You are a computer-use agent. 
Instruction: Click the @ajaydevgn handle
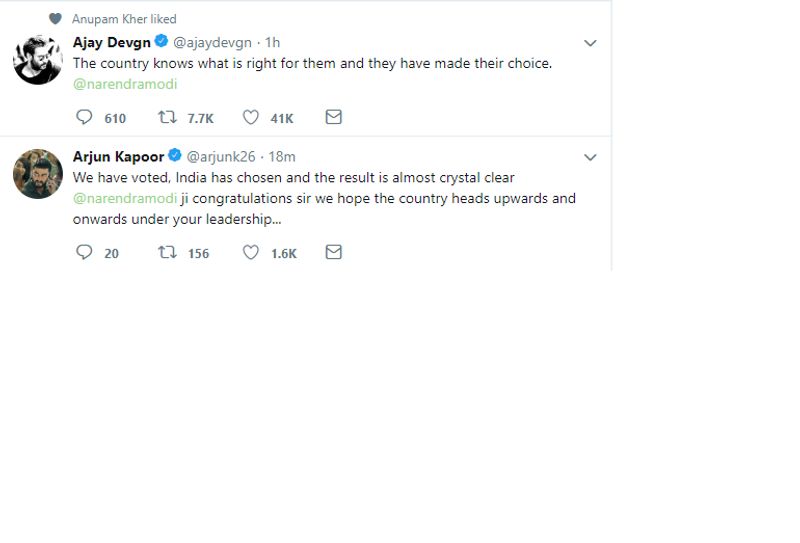(212, 42)
